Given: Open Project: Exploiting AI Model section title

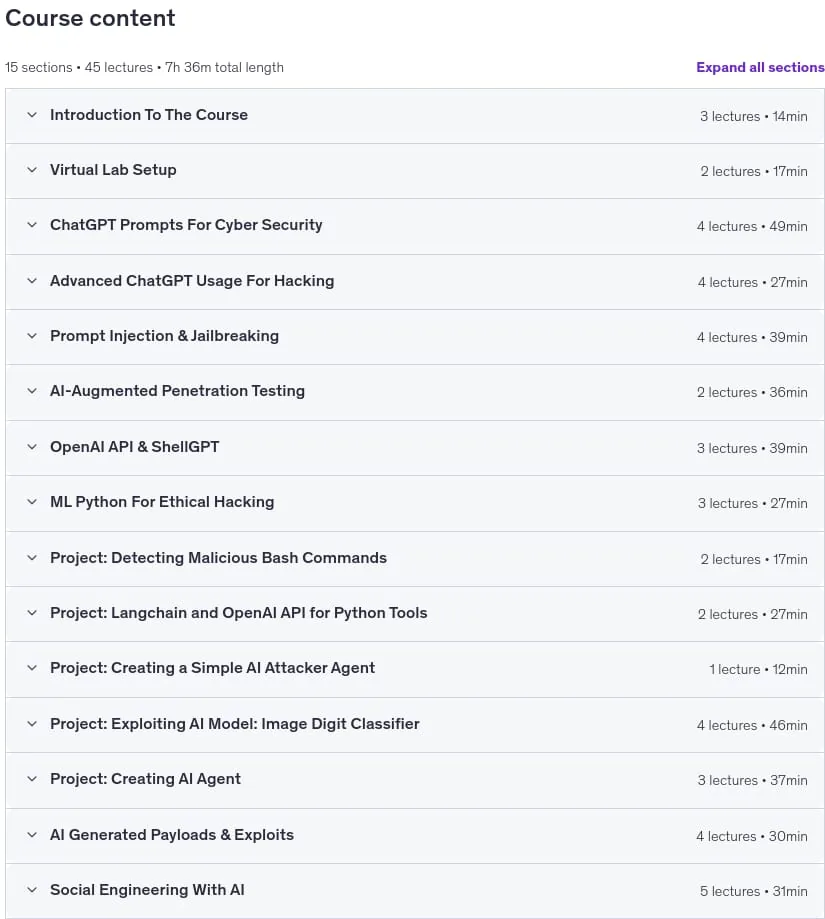Looking at the screenshot, I should click(235, 724).
